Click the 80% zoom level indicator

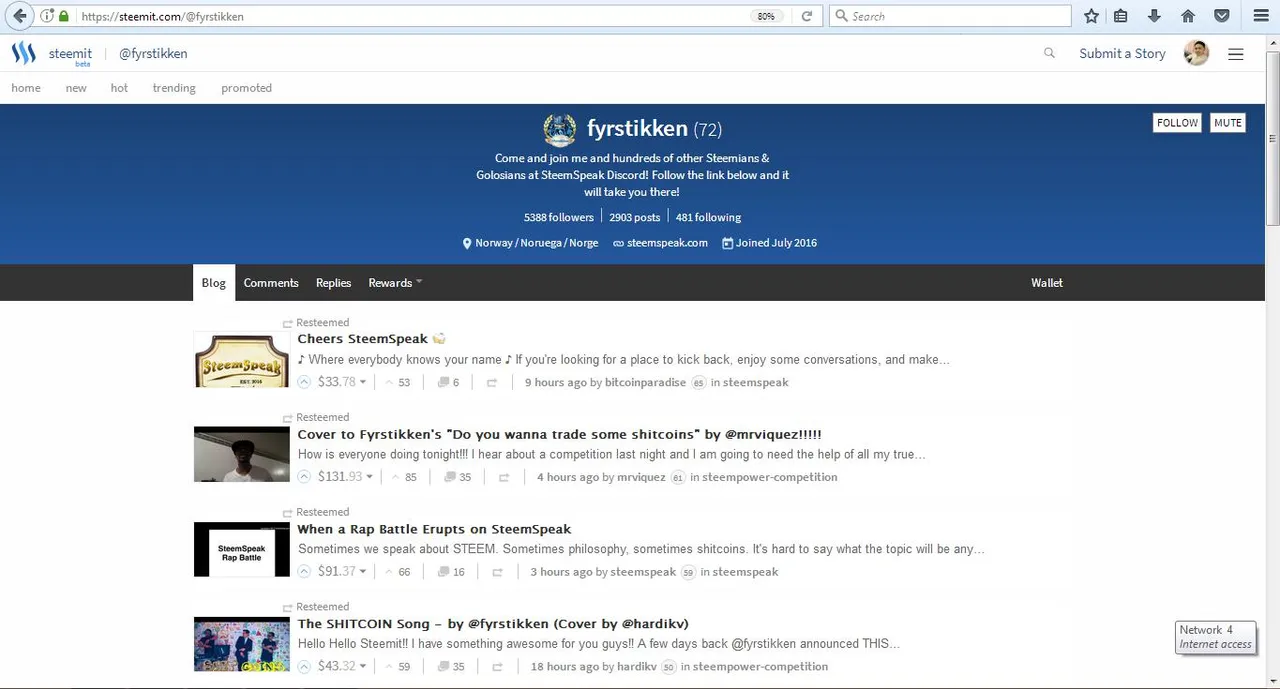[766, 16]
